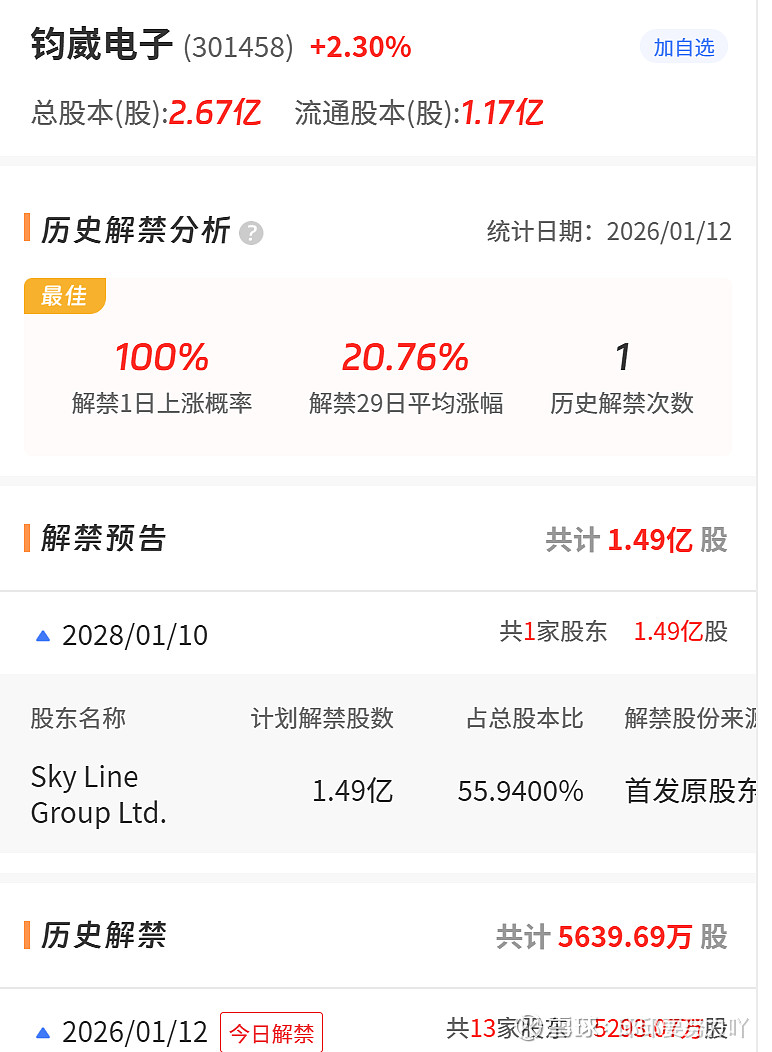Click the 最佳 orange badge
This screenshot has height=1052, width=772.
[64, 296]
